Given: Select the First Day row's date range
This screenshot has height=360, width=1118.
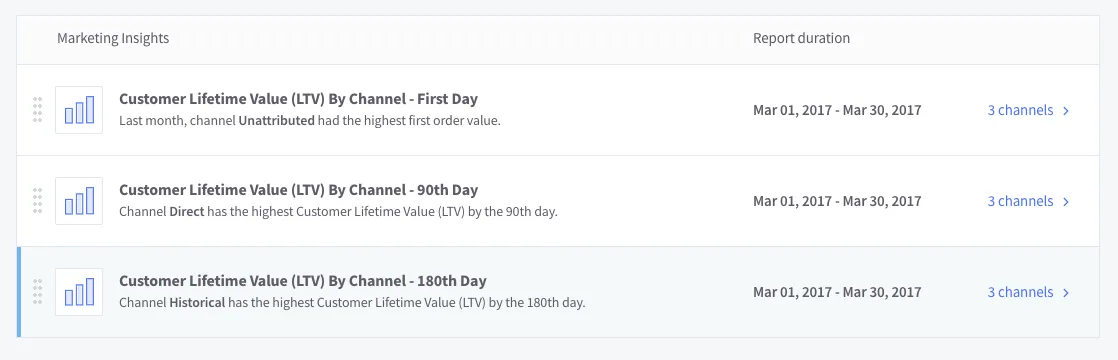Looking at the screenshot, I should 837,110.
